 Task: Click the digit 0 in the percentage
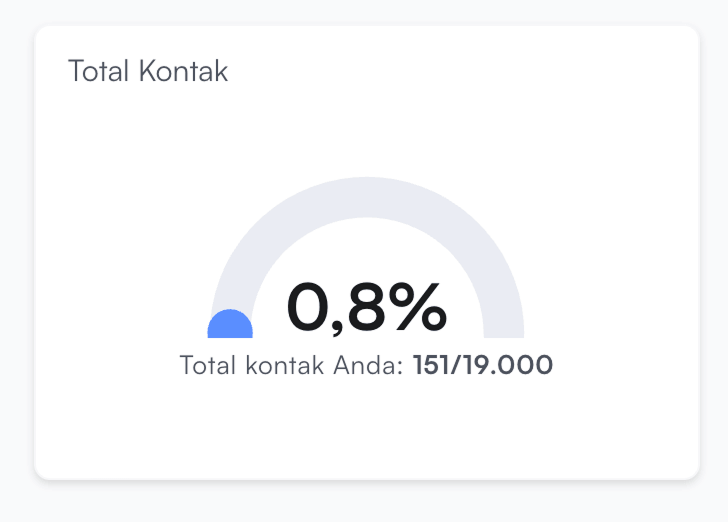click(313, 307)
